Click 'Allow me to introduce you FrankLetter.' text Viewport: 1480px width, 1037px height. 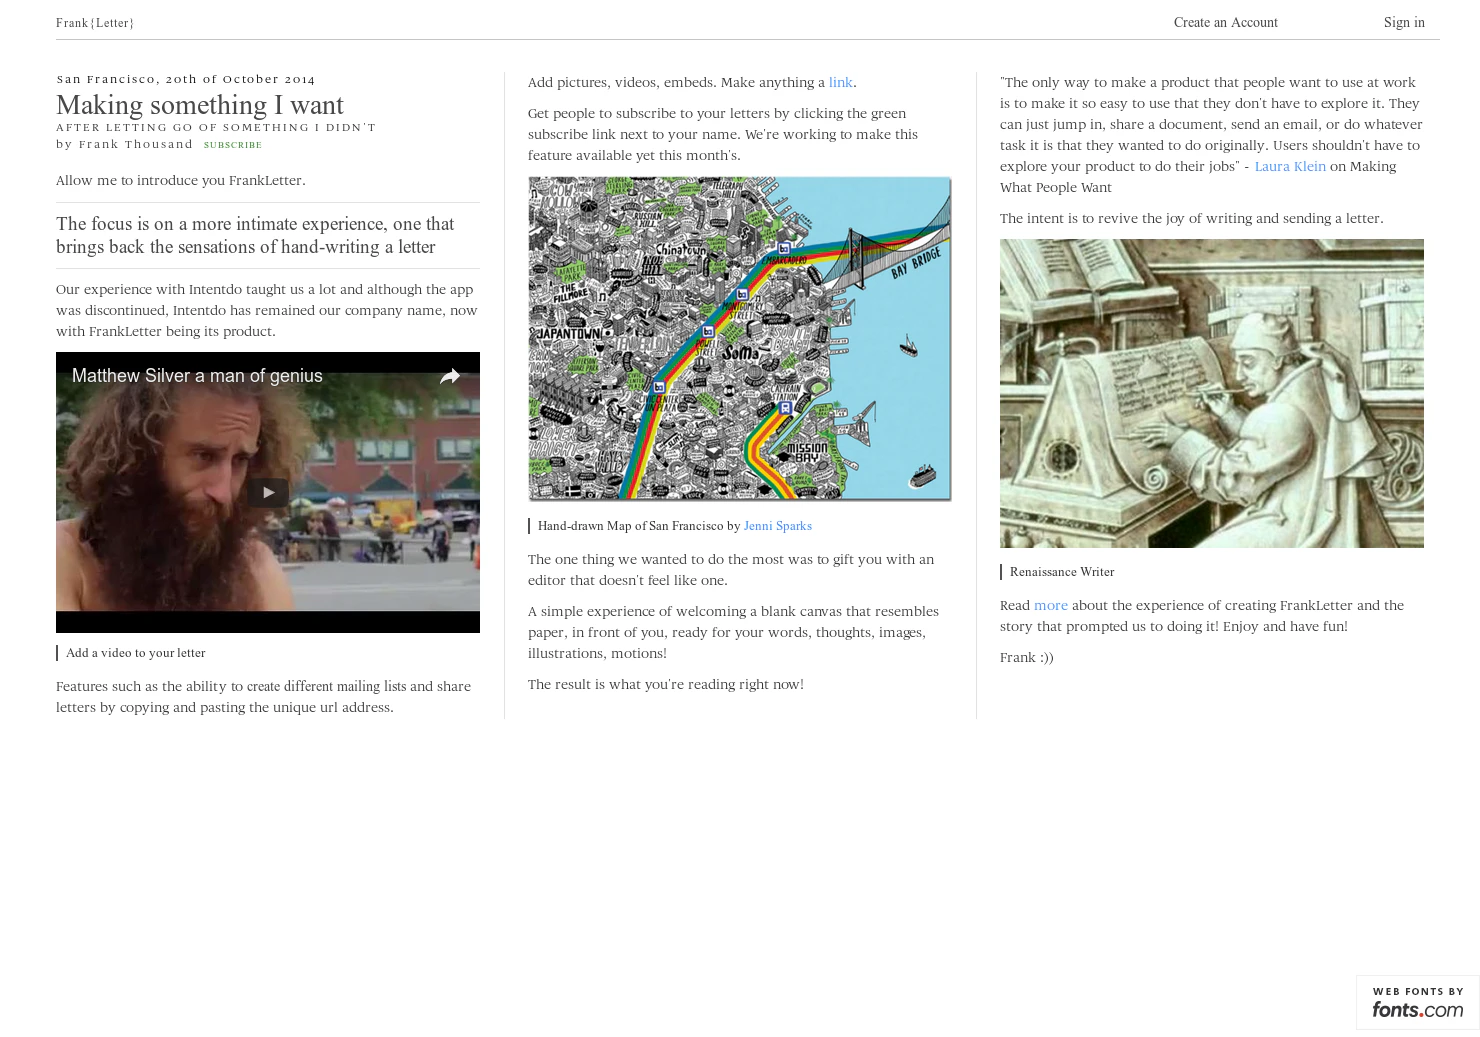click(181, 180)
